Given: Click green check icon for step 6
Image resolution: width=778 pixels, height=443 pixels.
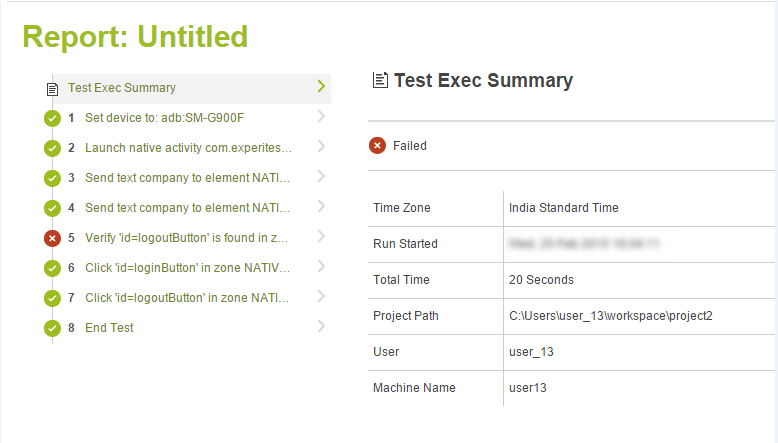Looking at the screenshot, I should click(x=53, y=268).
